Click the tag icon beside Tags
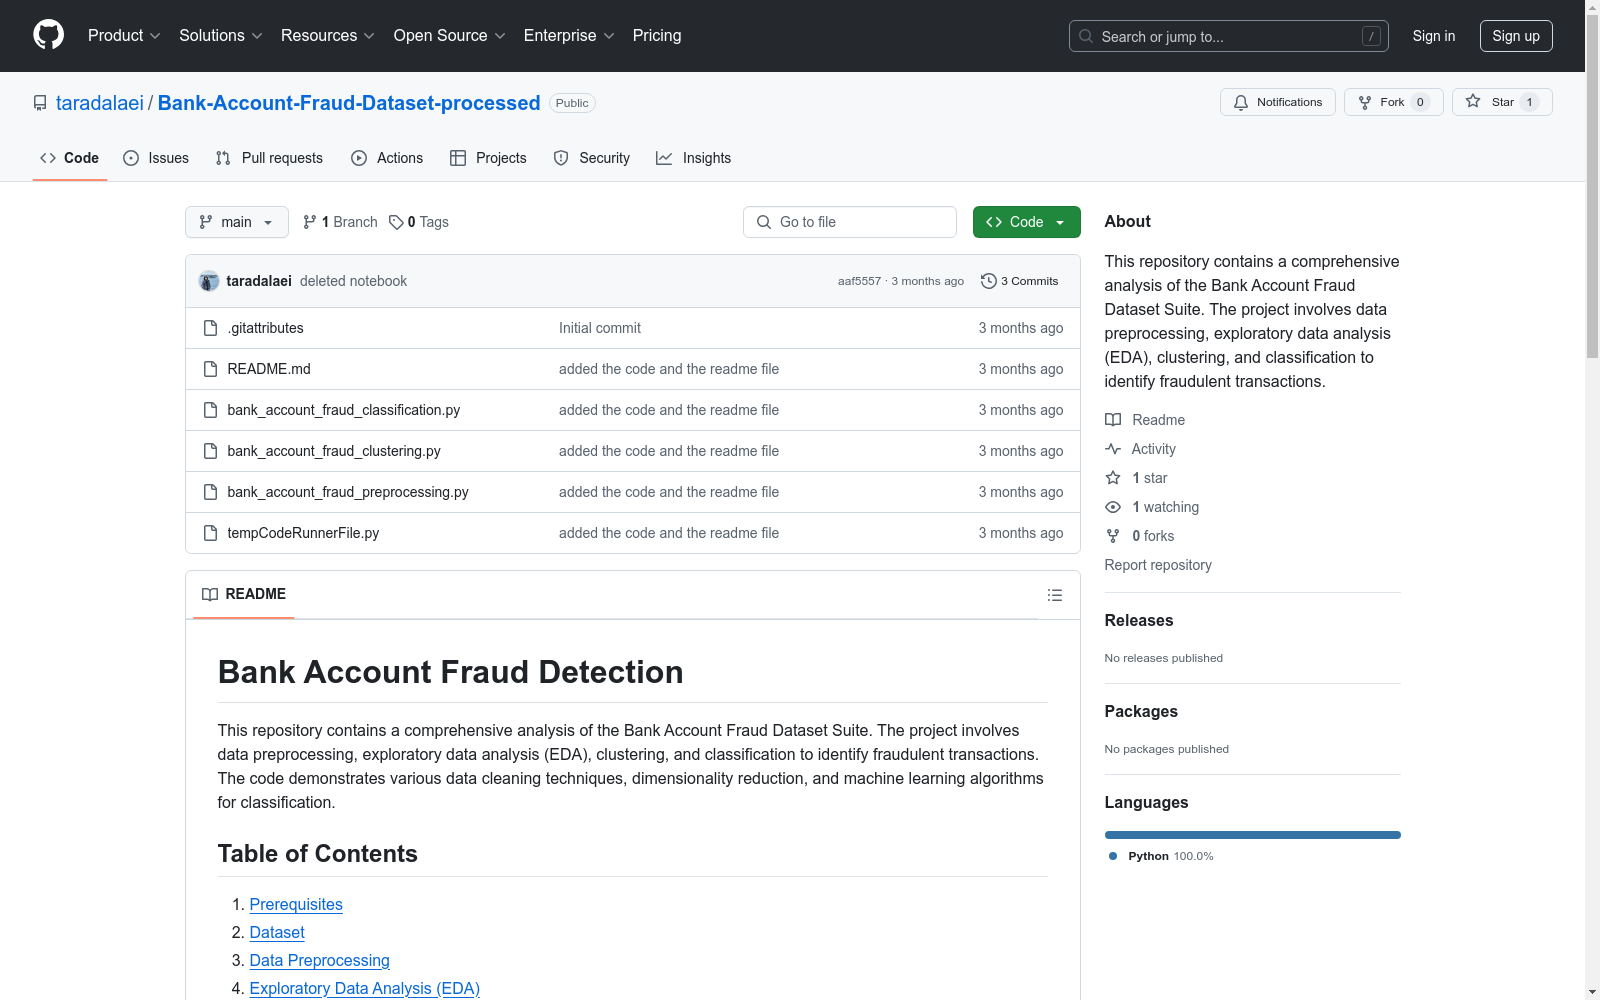 coord(396,222)
